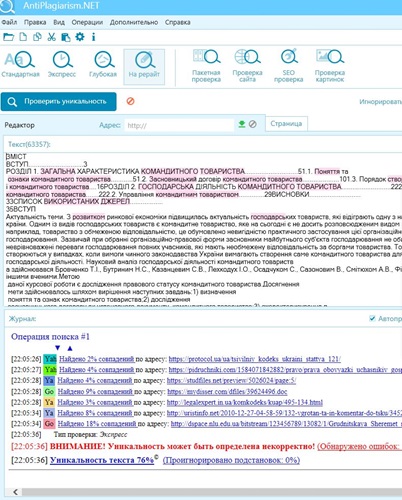Click the AntiPlagiarism.NET logo icon
Image resolution: width=402 pixels, height=500 pixels.
[x=7, y=6]
